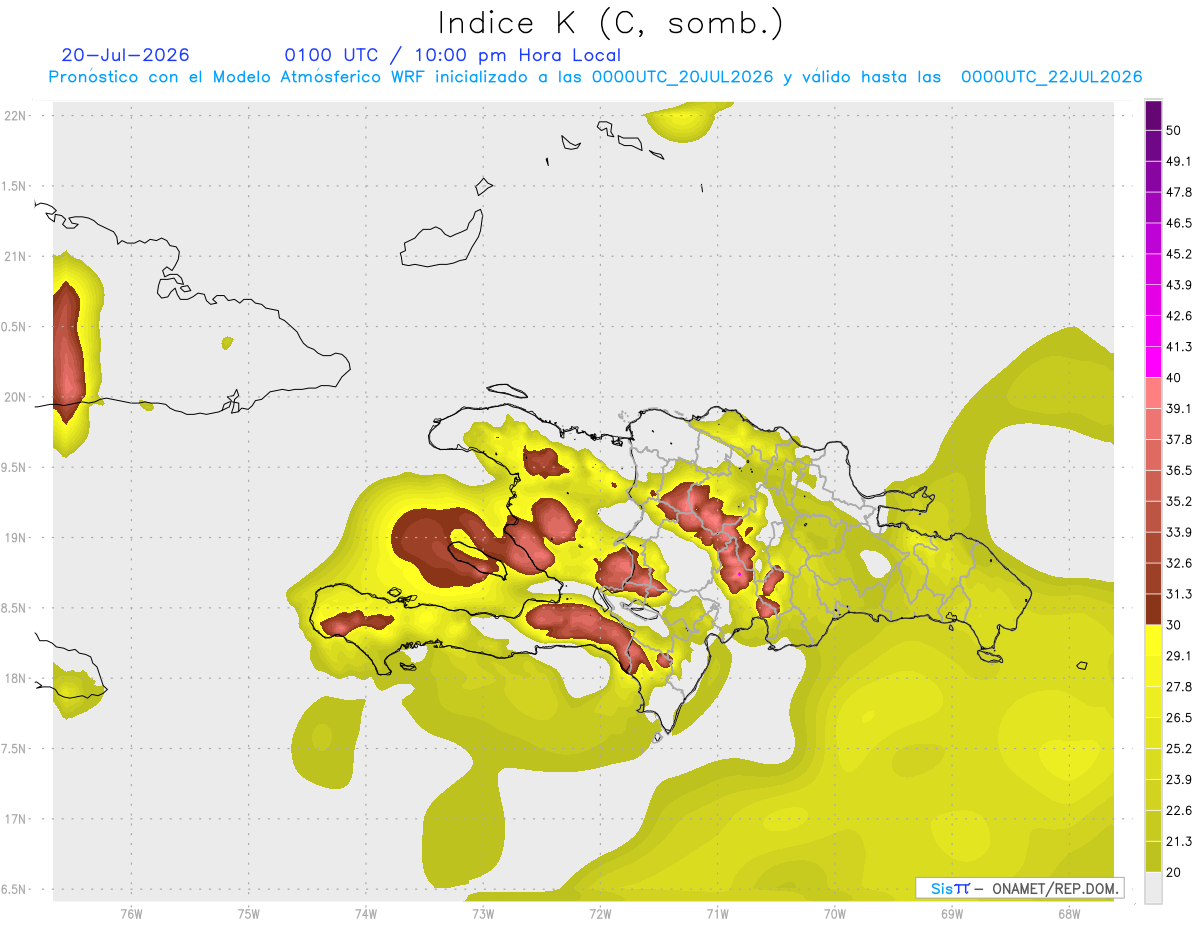Click the color scale value 25.2

pos(1179,748)
